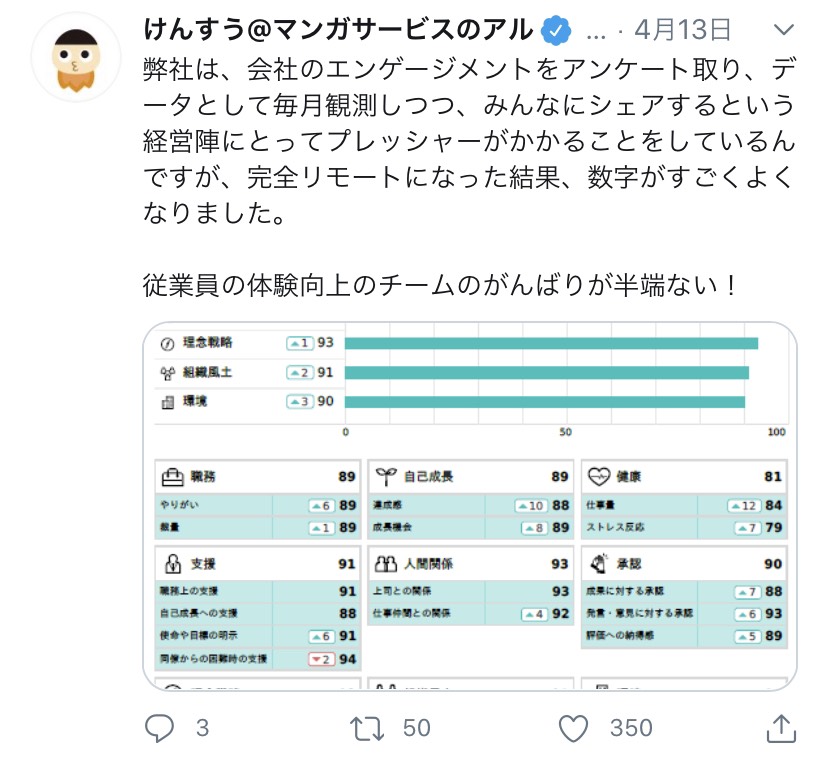
Task: Click the reply speech bubble icon
Action: click(159, 728)
